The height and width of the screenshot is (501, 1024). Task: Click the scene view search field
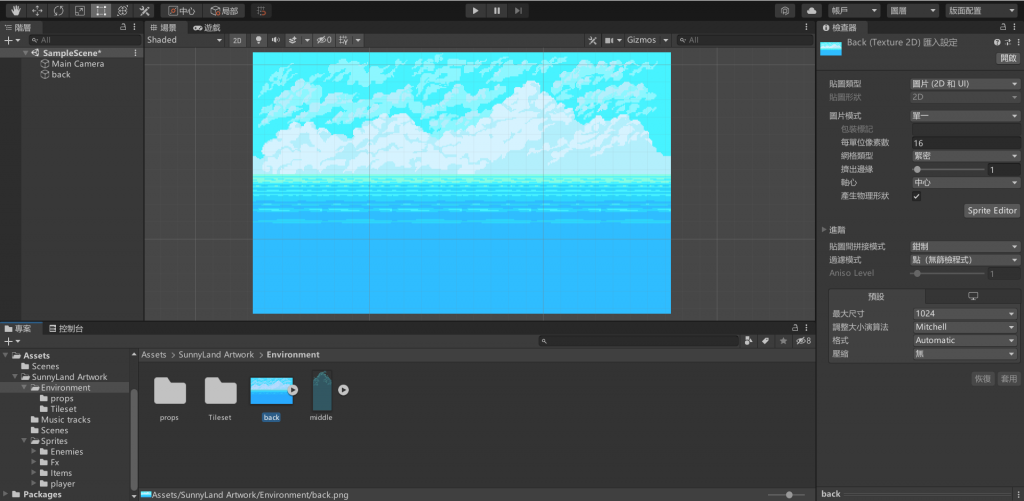(744, 40)
